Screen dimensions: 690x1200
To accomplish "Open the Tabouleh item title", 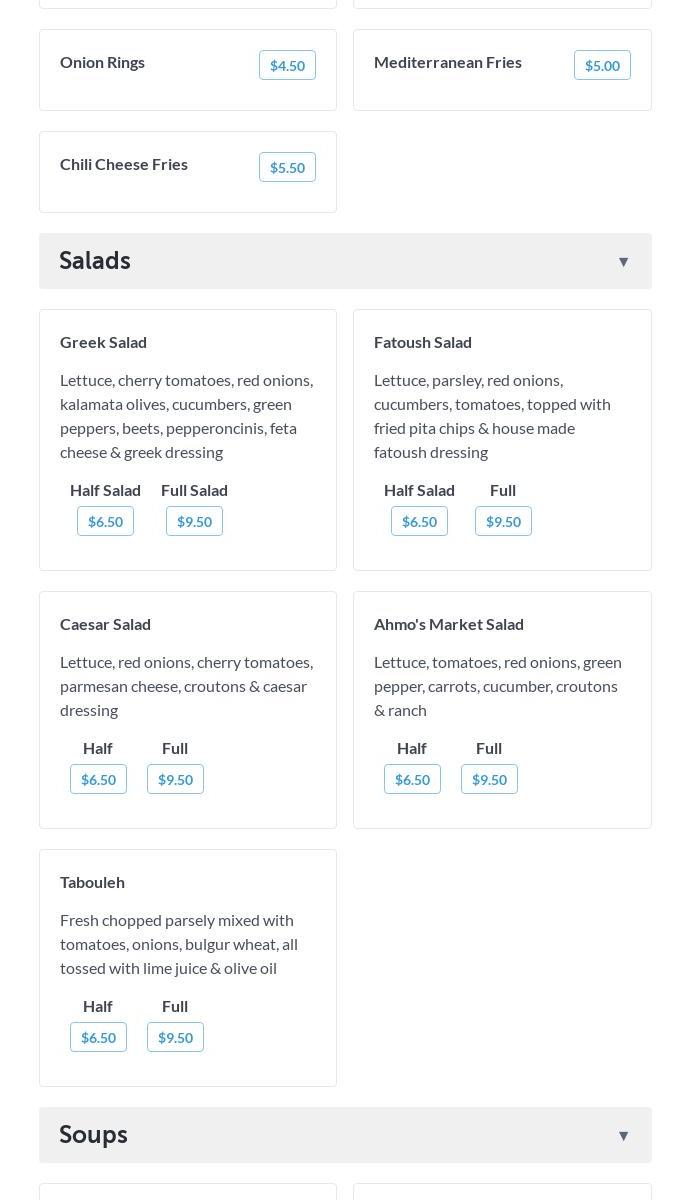I will tap(92, 882).
